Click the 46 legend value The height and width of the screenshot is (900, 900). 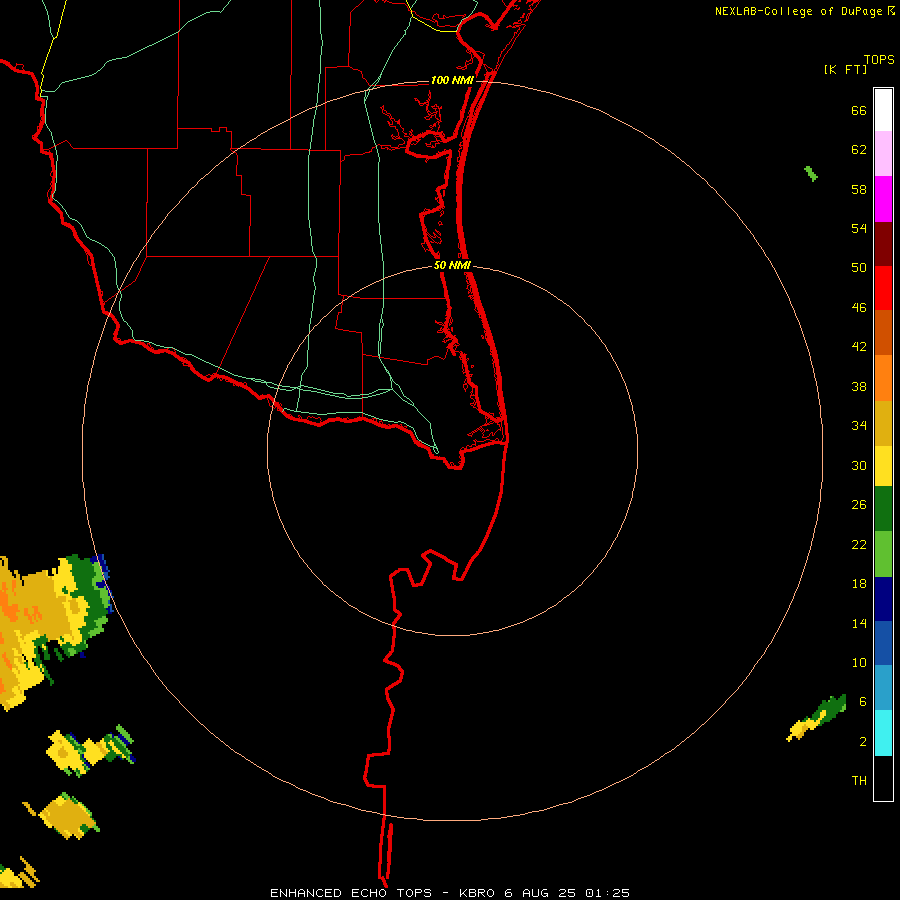click(859, 308)
